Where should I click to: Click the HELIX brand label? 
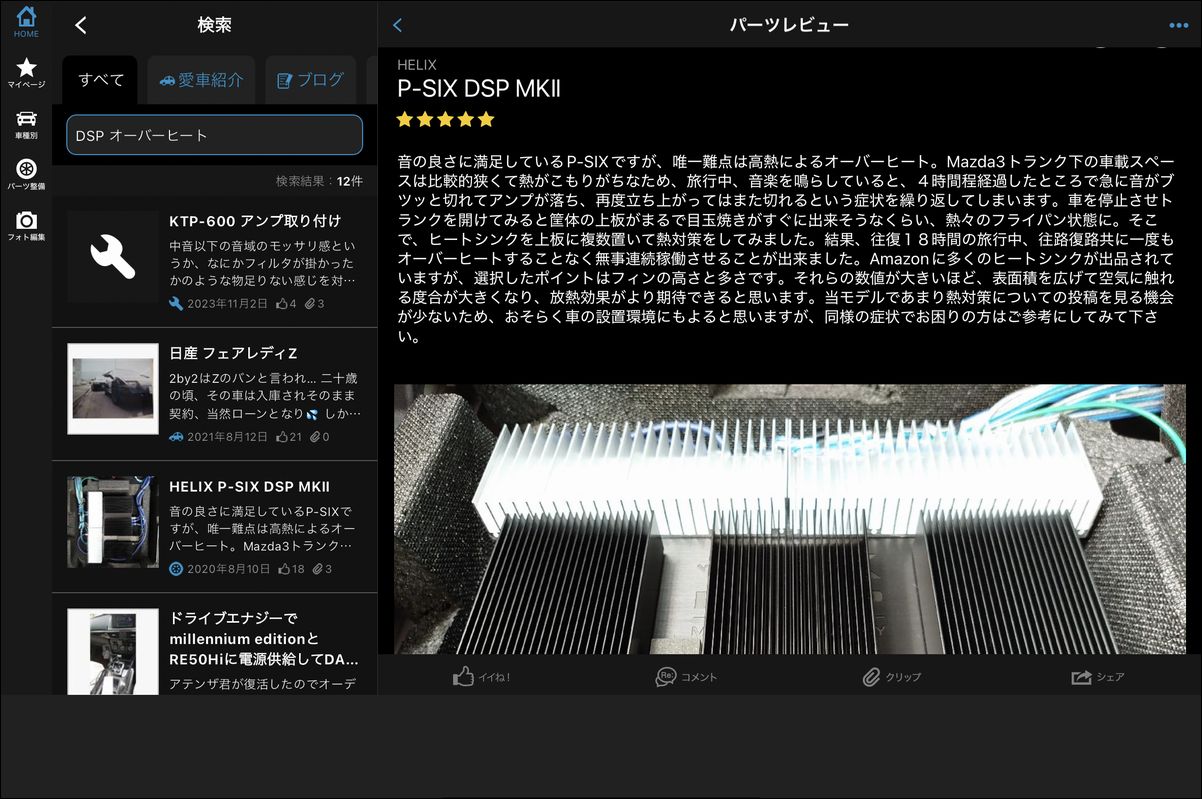click(x=417, y=65)
